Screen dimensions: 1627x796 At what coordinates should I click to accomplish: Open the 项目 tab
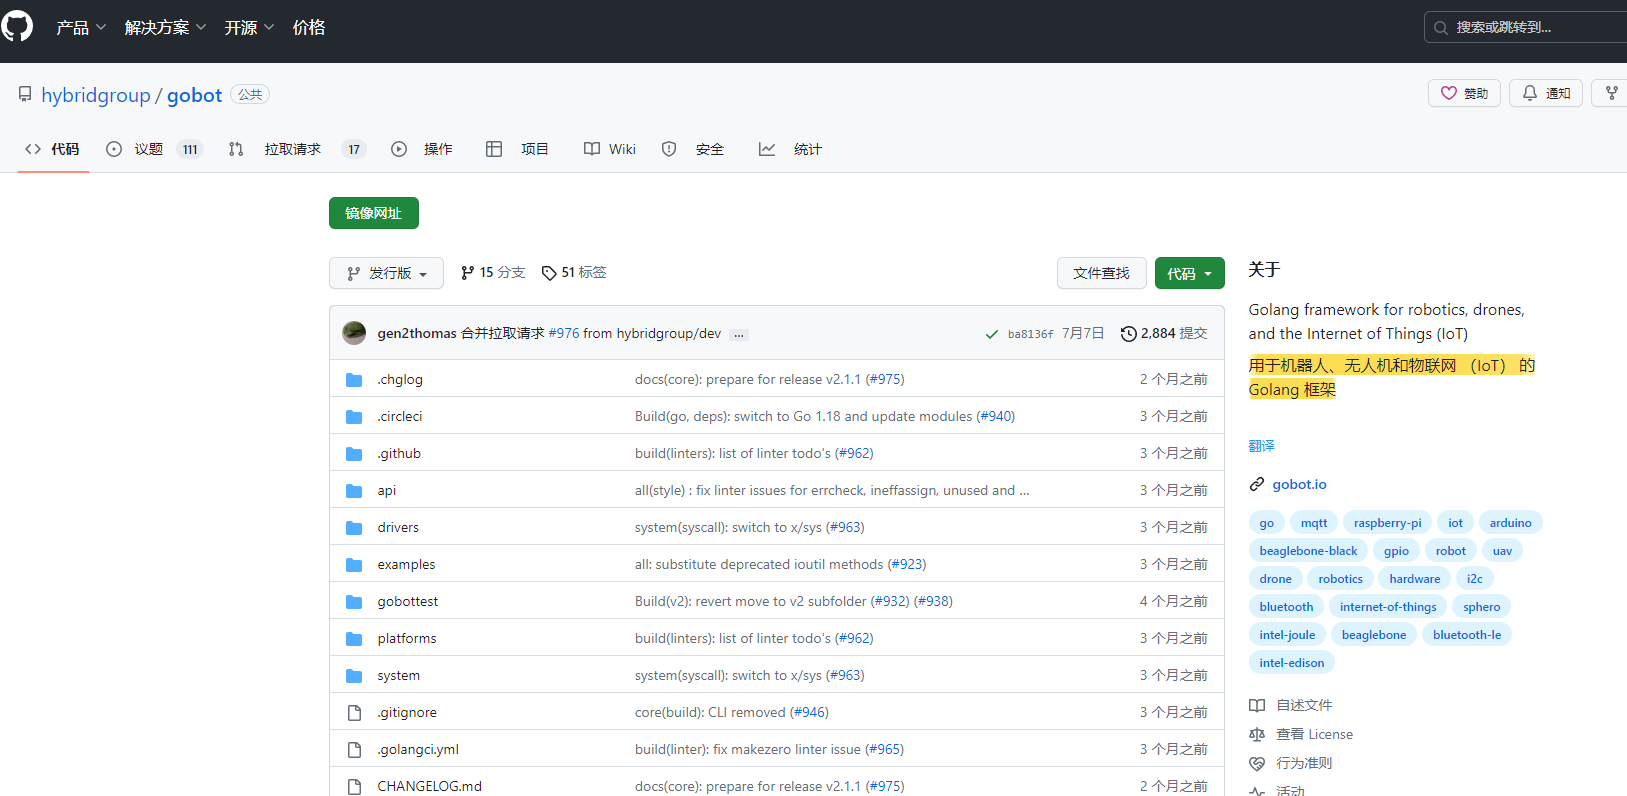tap(517, 149)
